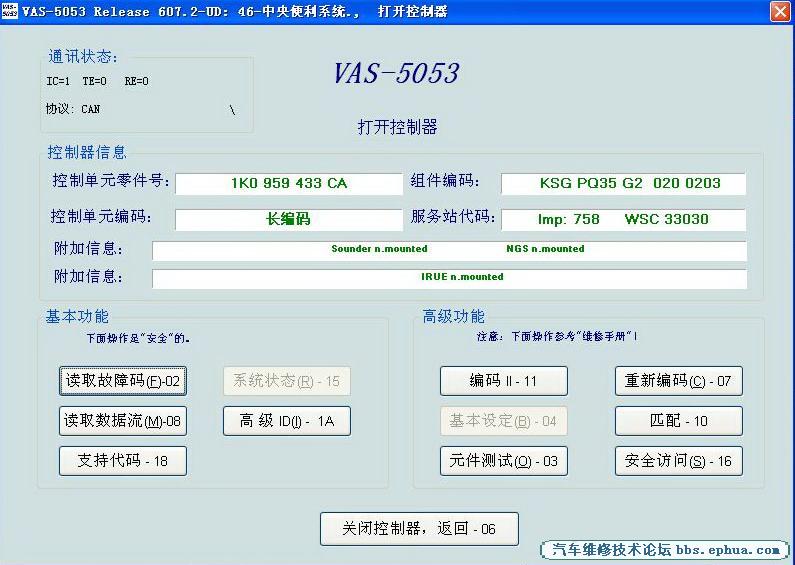Click the '协议: CAN' protocol text
Viewport: 795px width, 565px height.
[x=73, y=109]
